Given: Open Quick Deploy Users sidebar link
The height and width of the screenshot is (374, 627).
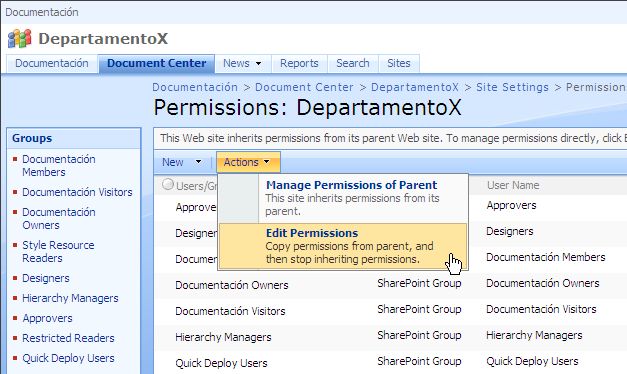Looking at the screenshot, I should (68, 358).
